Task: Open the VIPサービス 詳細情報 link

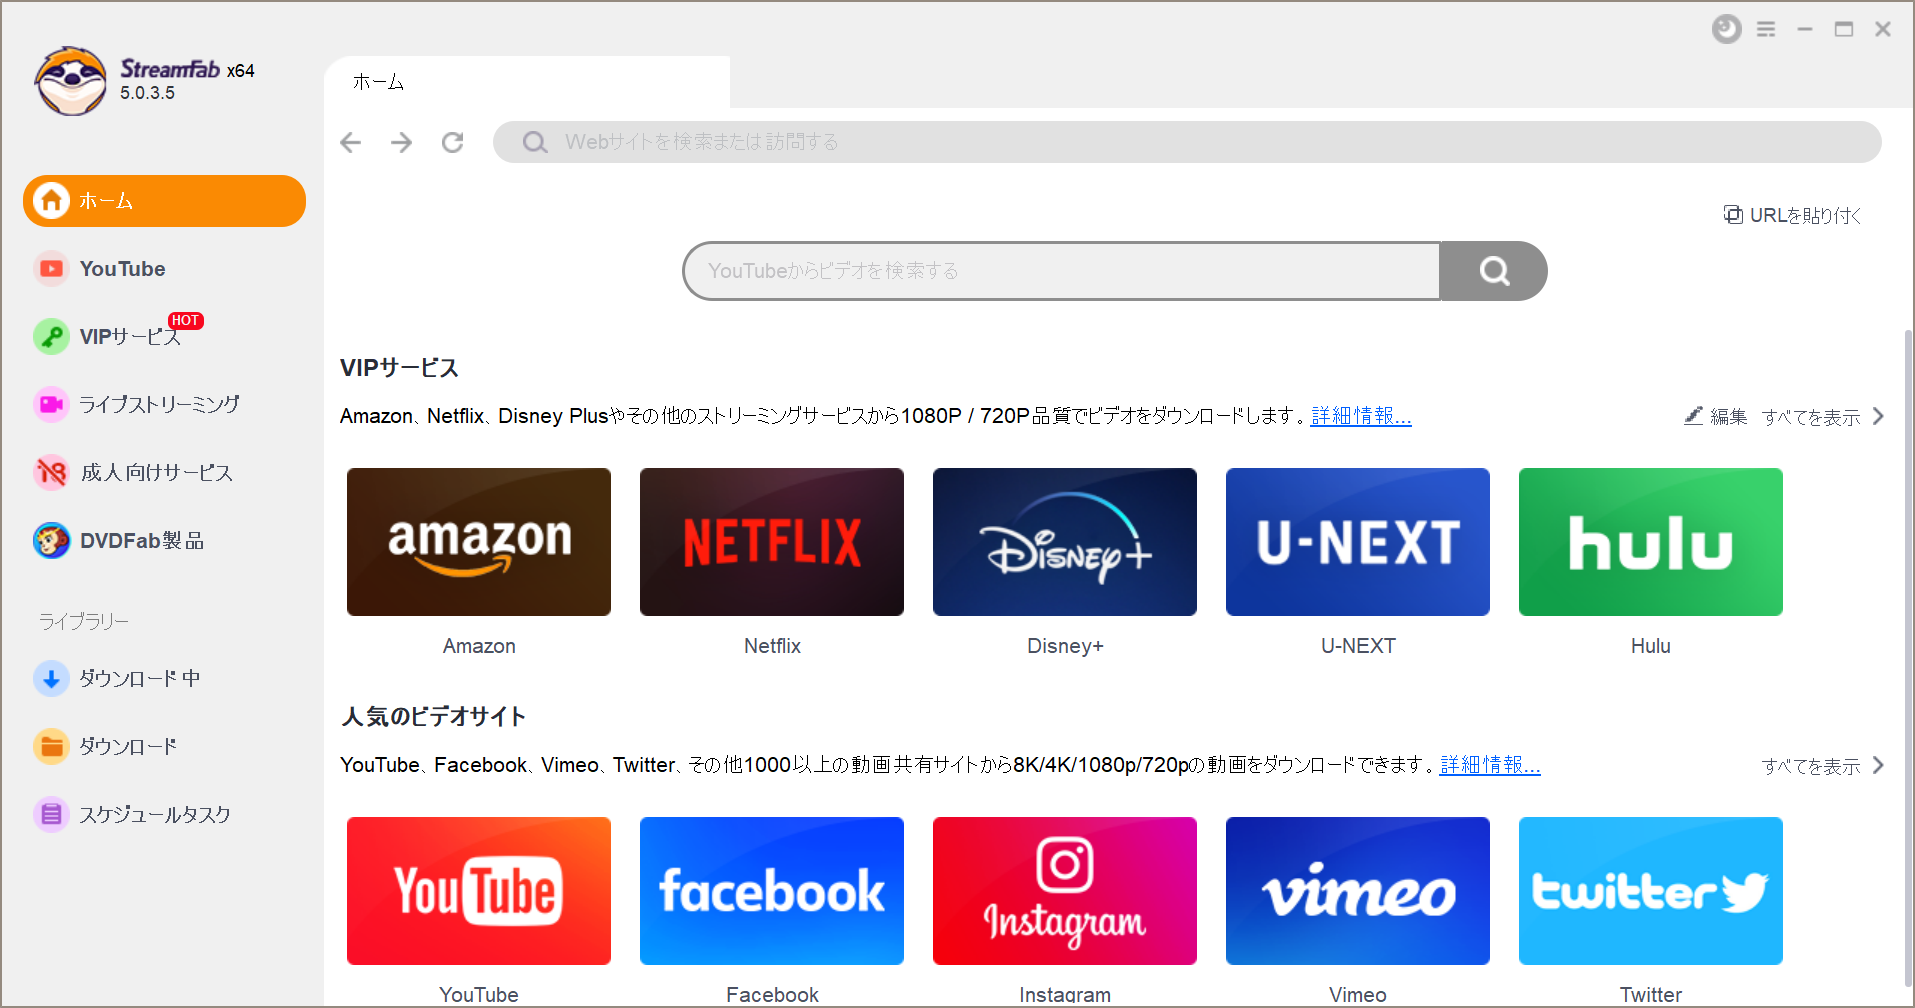Action: click(1361, 416)
